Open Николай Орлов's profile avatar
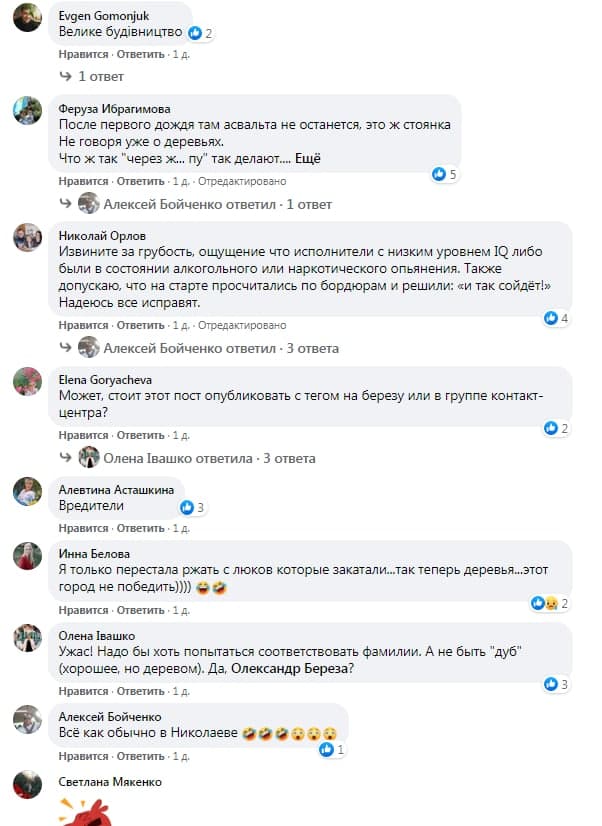This screenshot has height=826, width=602. click(x=27, y=238)
